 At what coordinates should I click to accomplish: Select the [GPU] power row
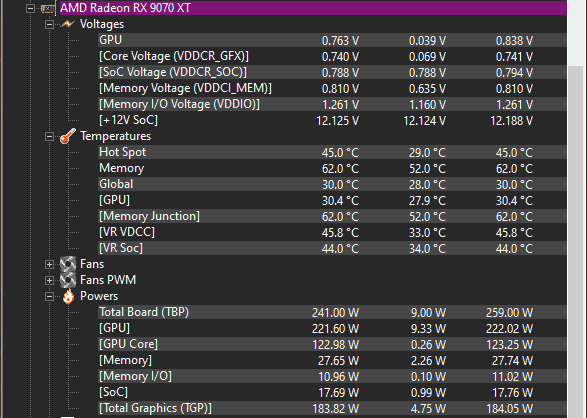[332, 328]
